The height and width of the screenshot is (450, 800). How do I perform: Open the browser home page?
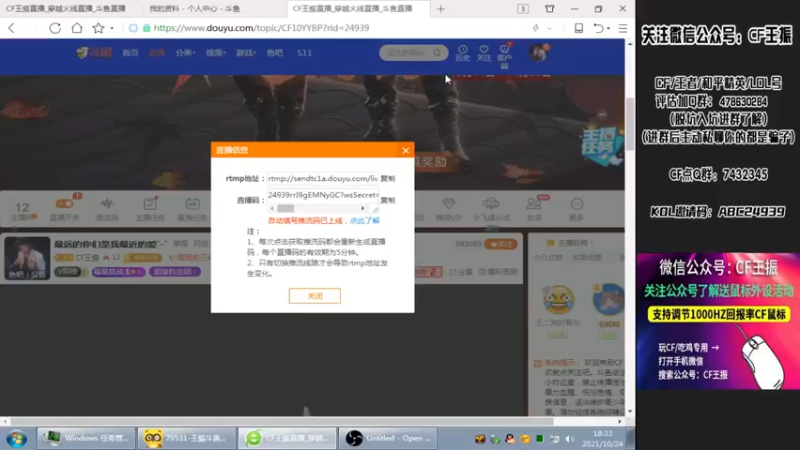pos(77,28)
